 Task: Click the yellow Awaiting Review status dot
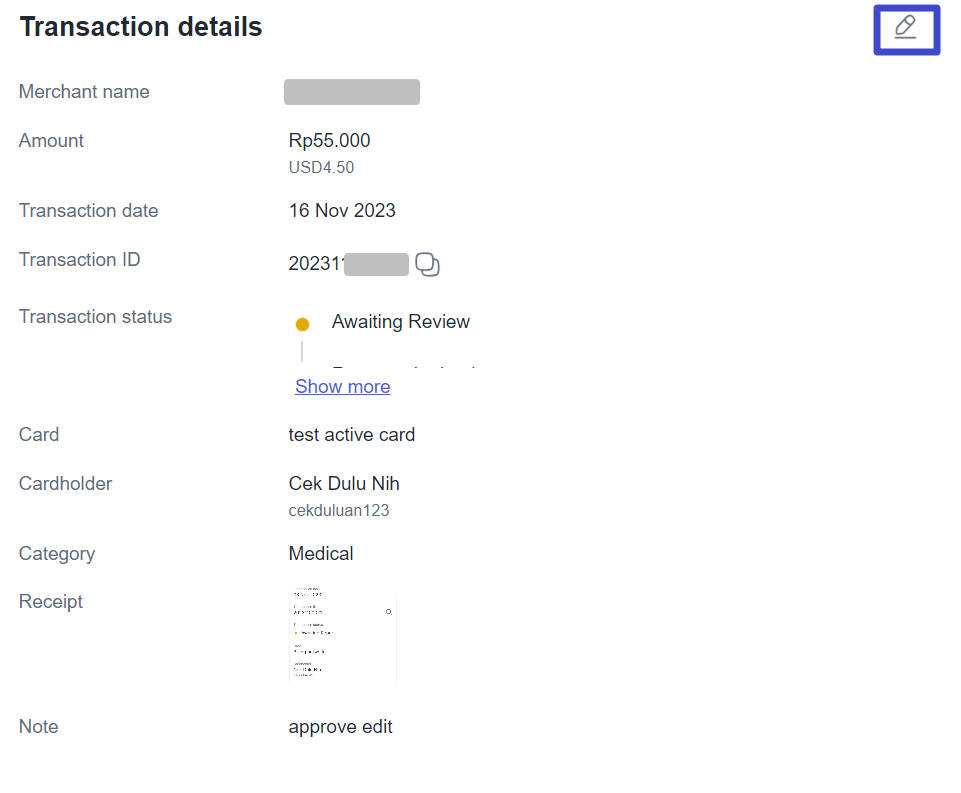pos(303,324)
